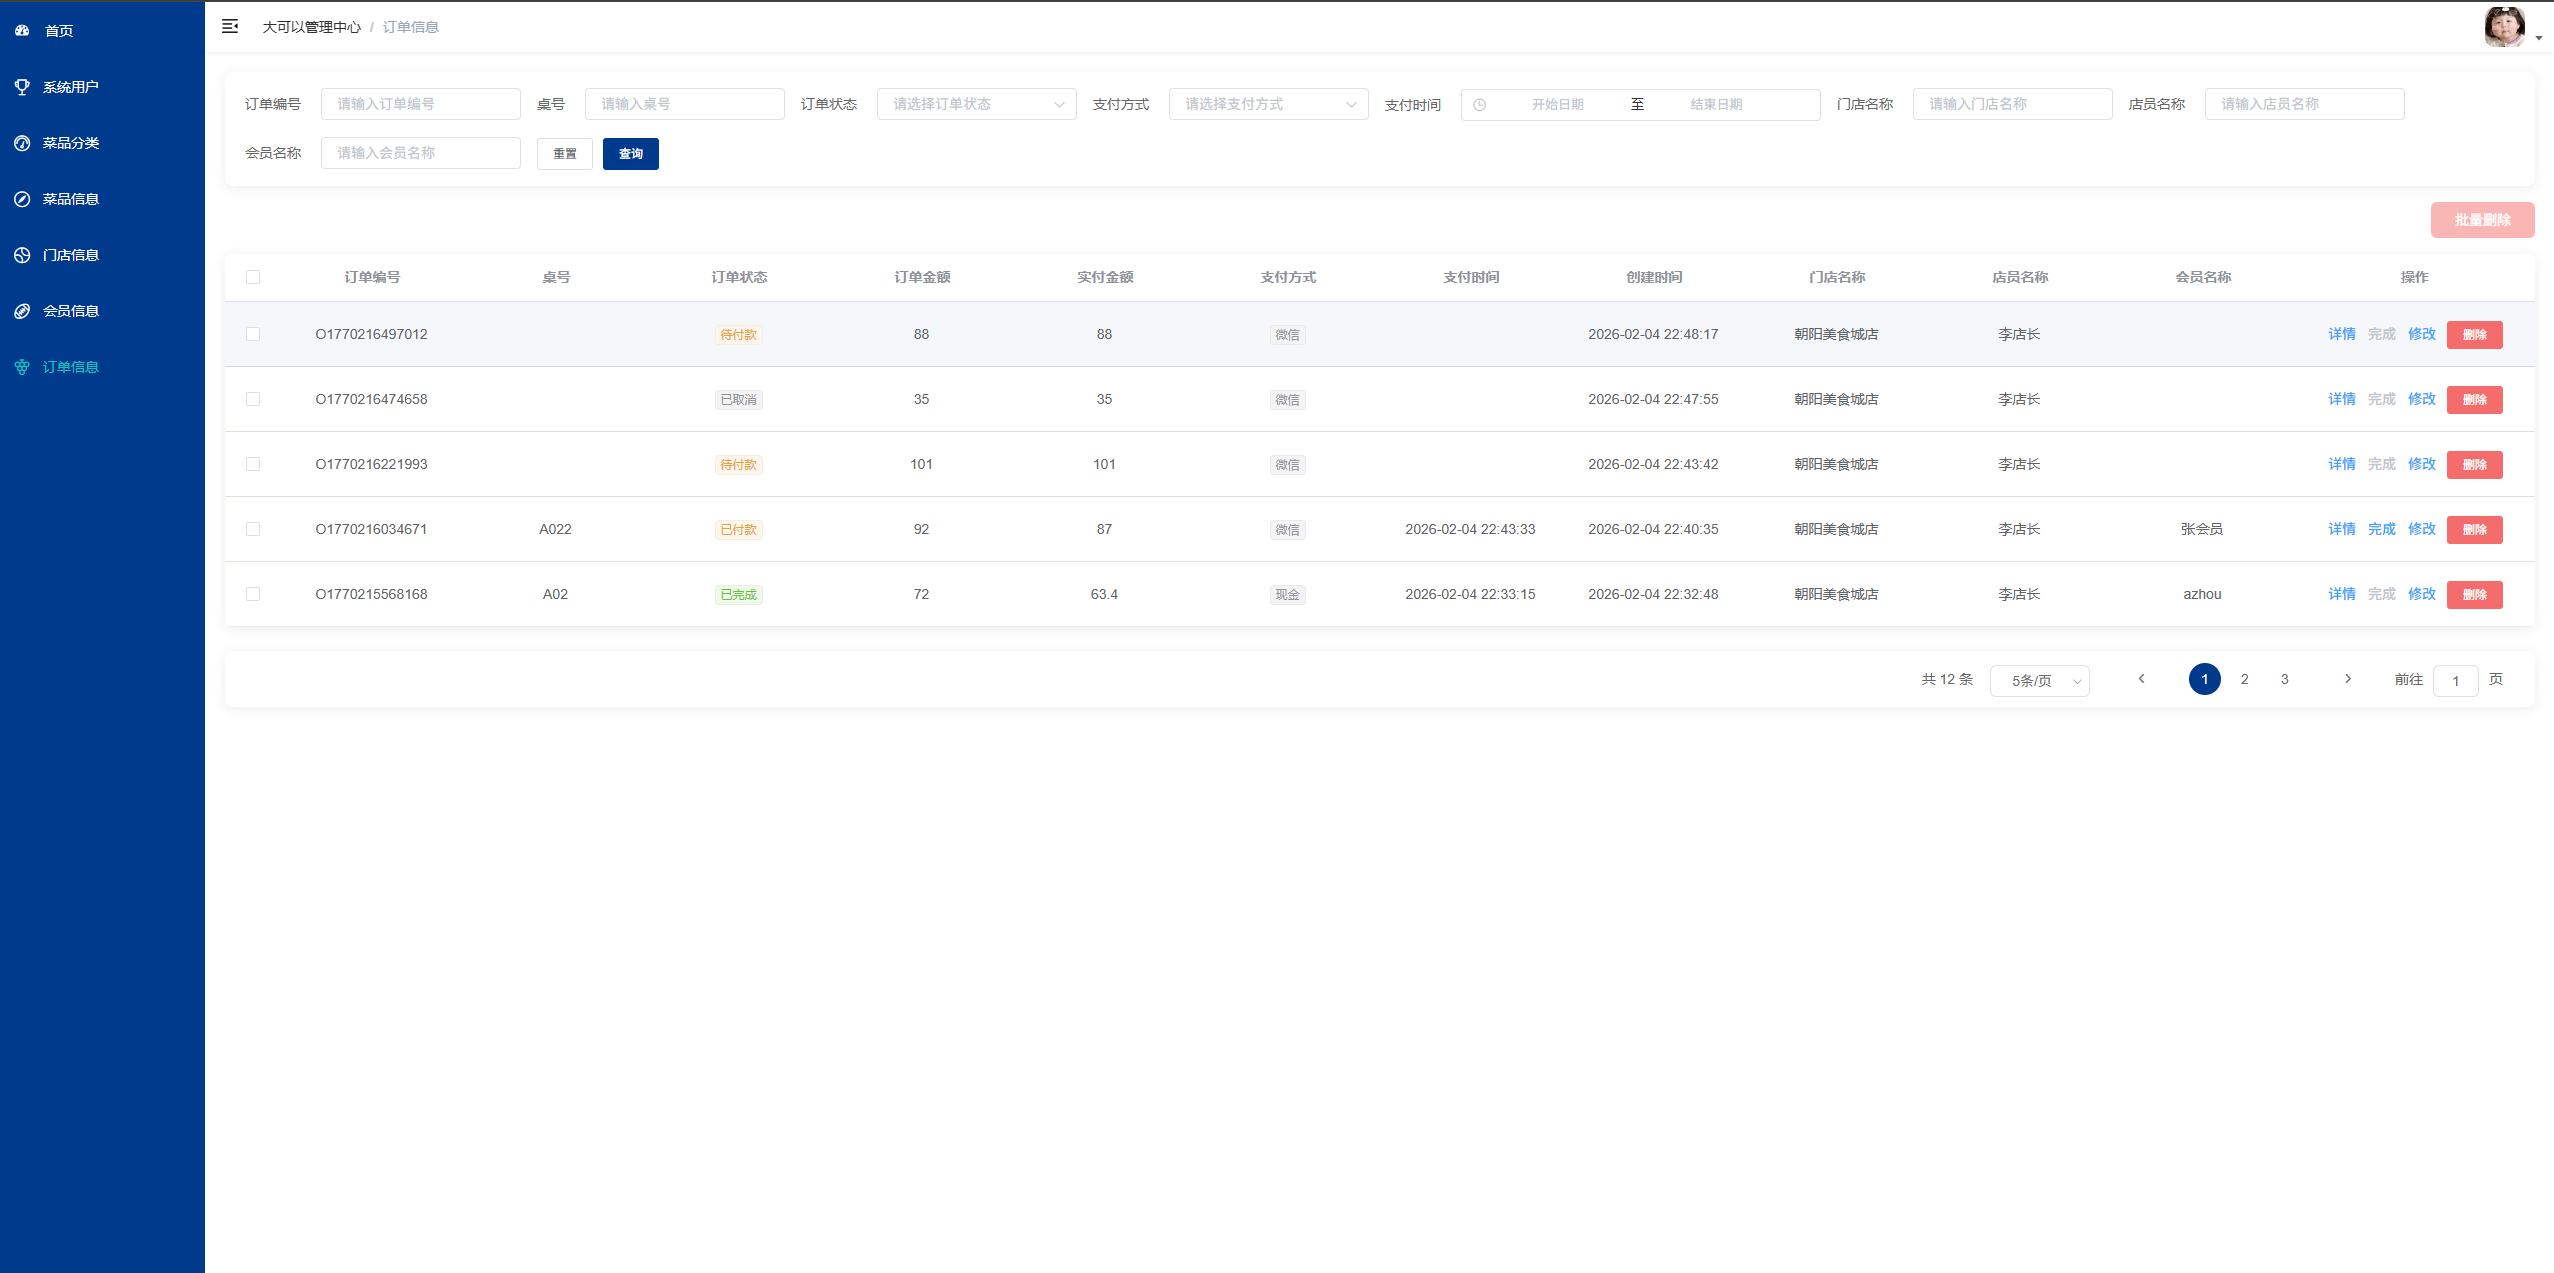
Task: Click the 查询 search button
Action: tap(631, 154)
